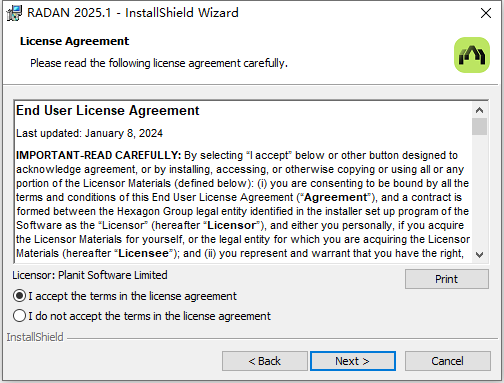504x383 pixels.
Task: Click the empty scrollbar track below the thumb
Action: click(479, 191)
